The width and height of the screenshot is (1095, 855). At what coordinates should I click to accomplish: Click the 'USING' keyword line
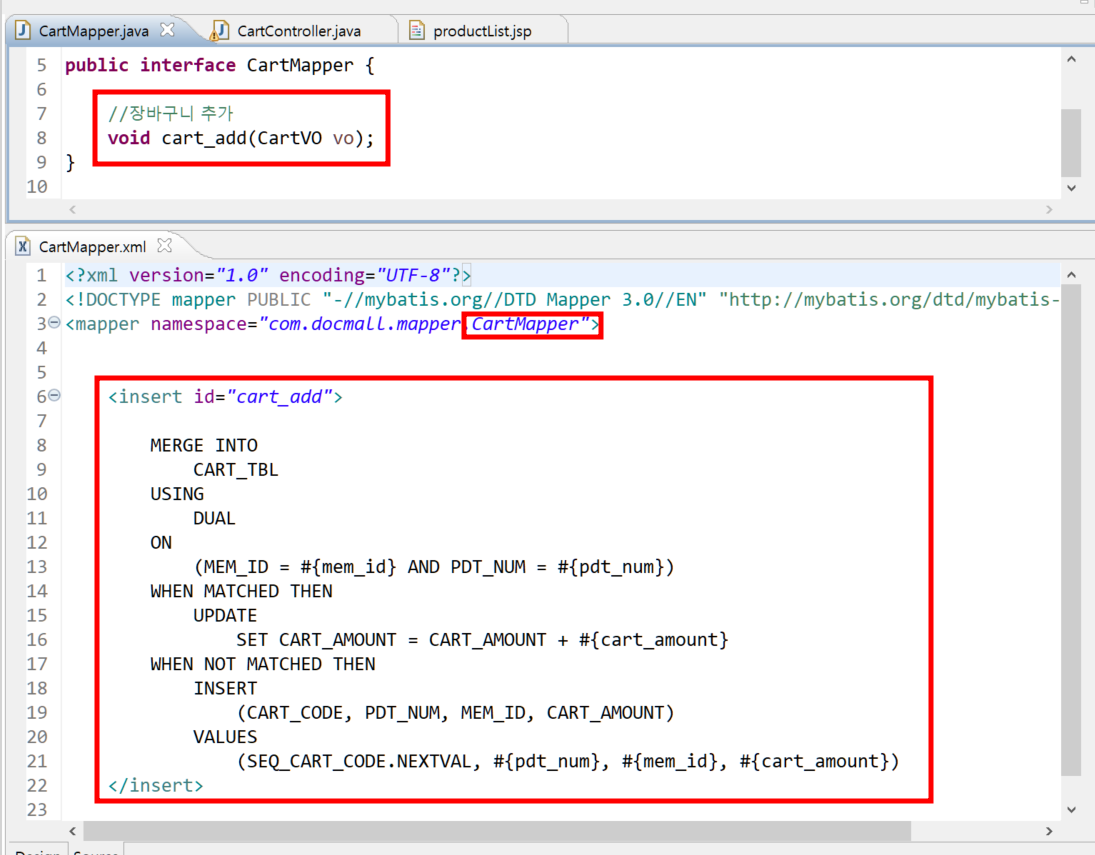tap(177, 494)
